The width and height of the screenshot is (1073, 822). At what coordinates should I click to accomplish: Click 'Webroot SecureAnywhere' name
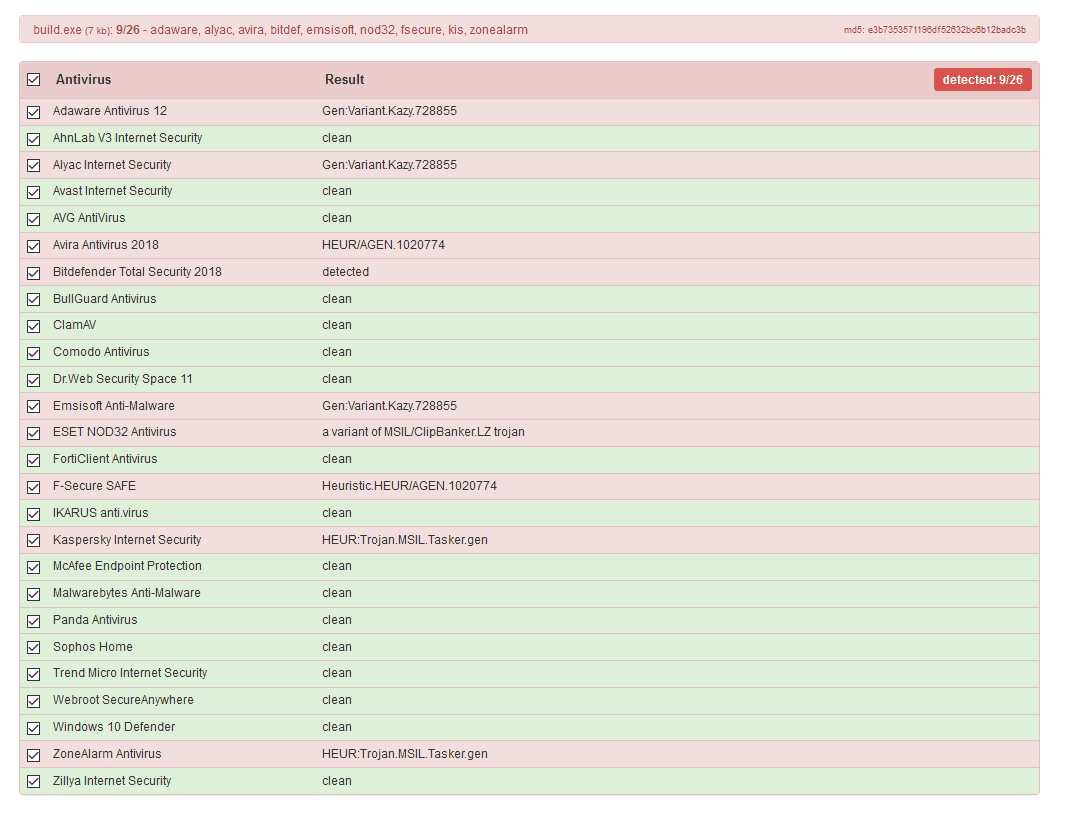123,700
